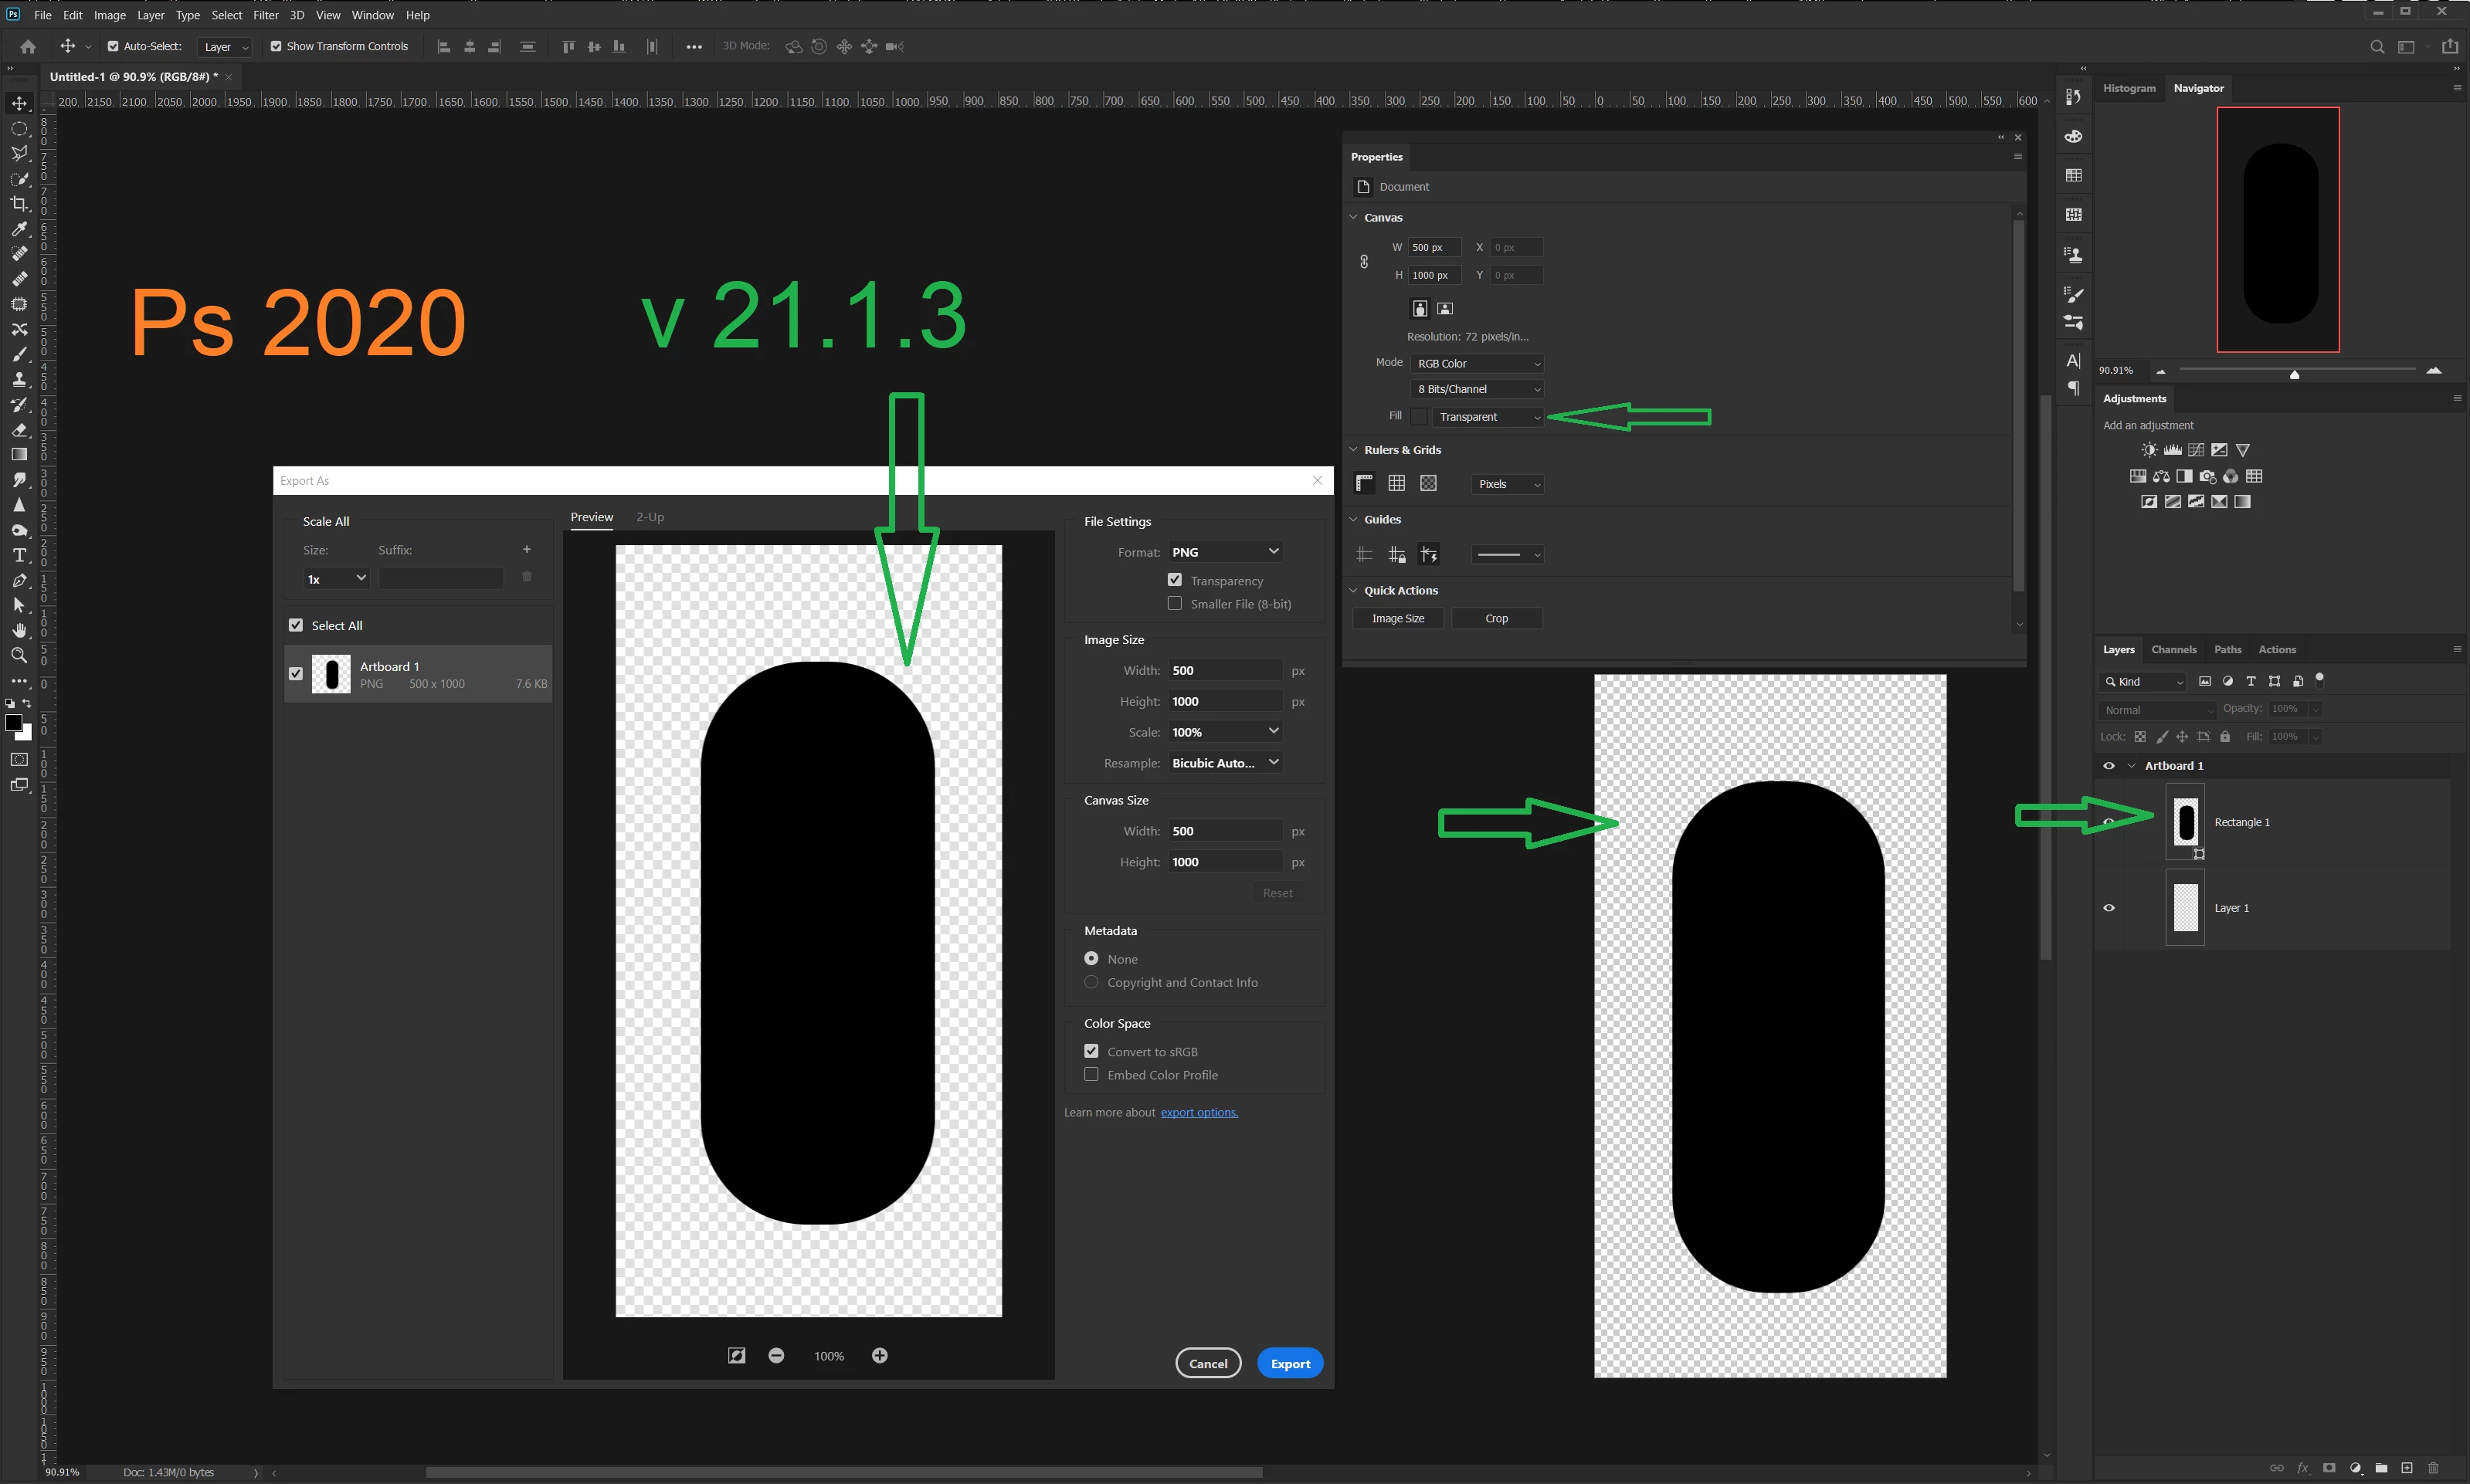Select the Horizontal Type tool
This screenshot has width=2470, height=1484.
pos(19,555)
